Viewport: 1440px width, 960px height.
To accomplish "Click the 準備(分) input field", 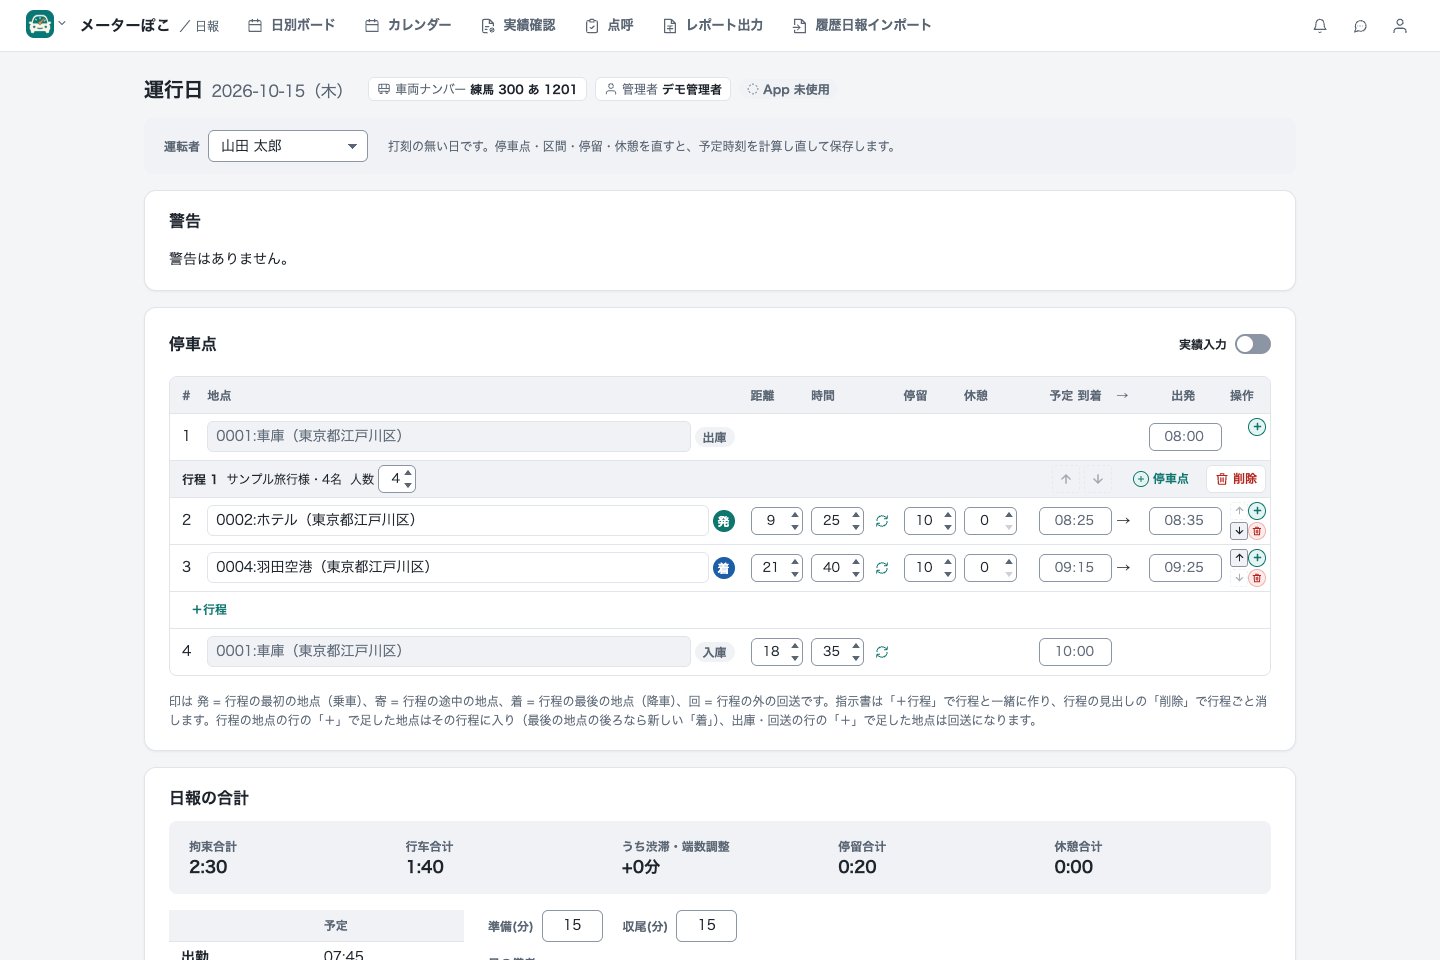I will point(572,926).
